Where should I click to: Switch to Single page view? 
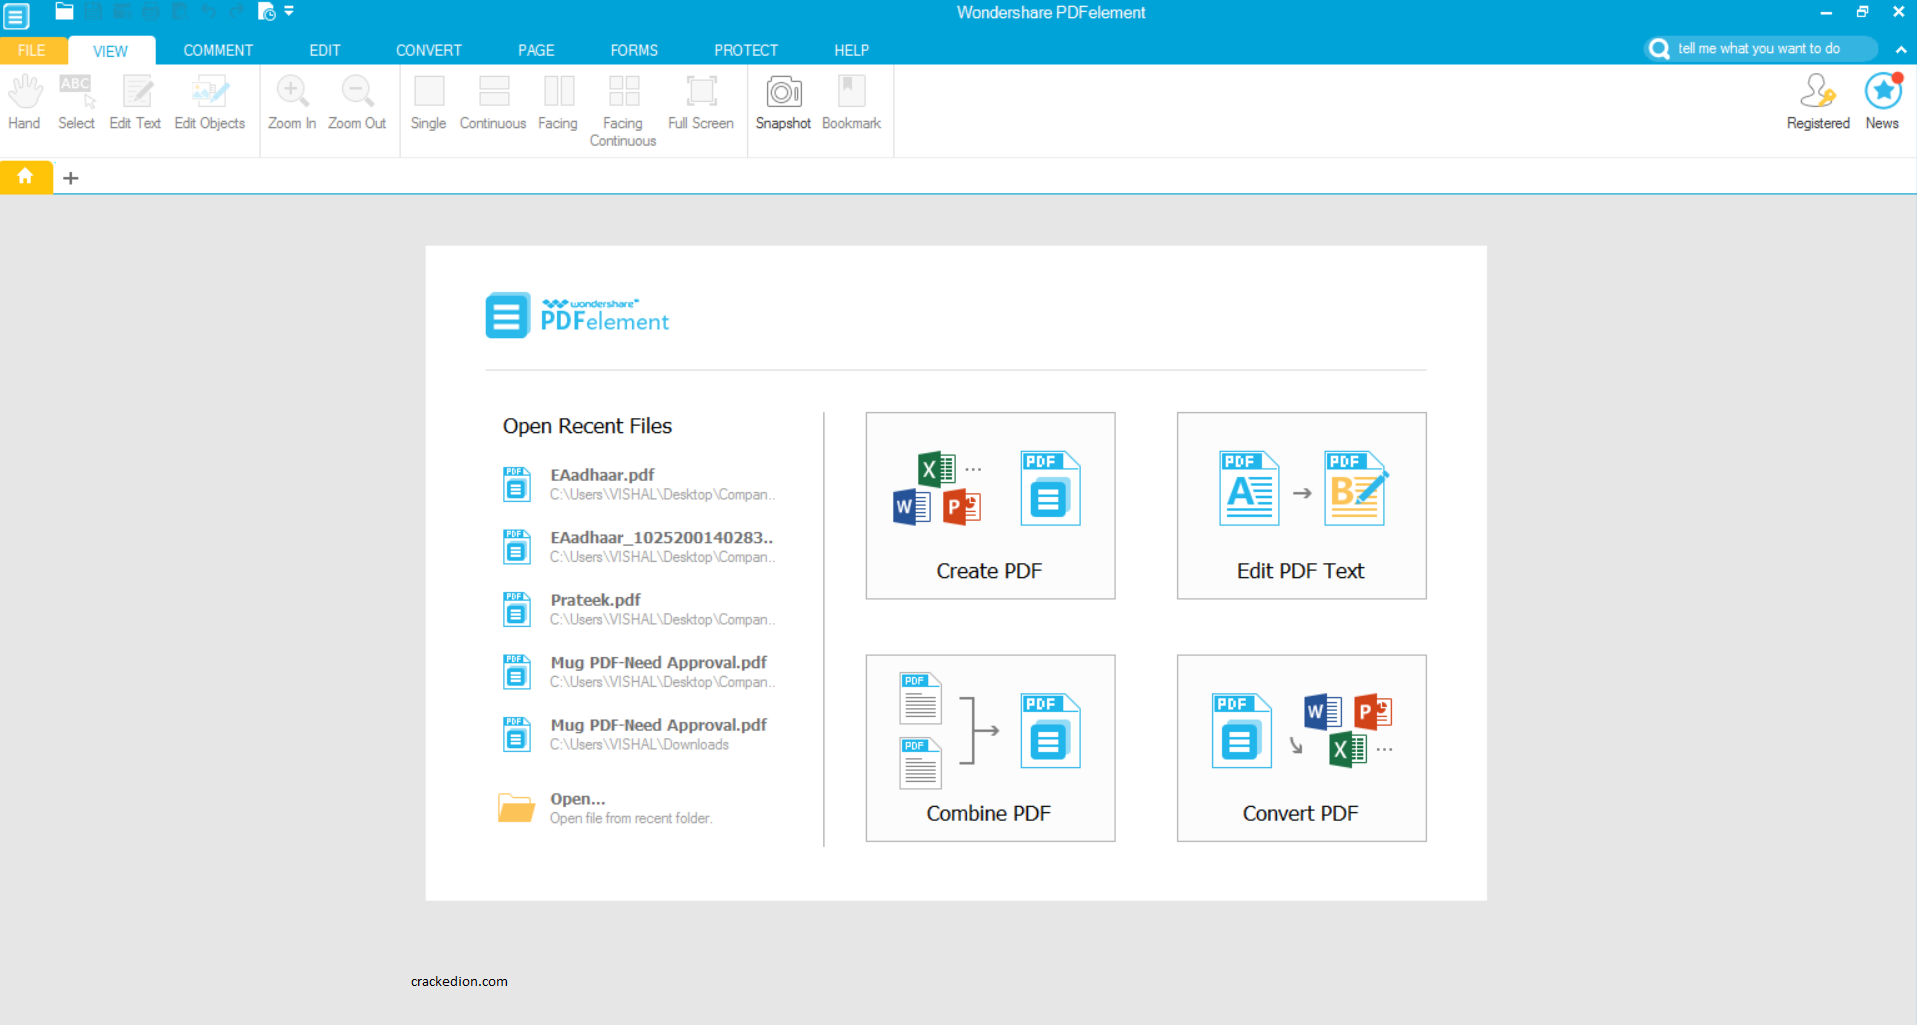pos(428,103)
